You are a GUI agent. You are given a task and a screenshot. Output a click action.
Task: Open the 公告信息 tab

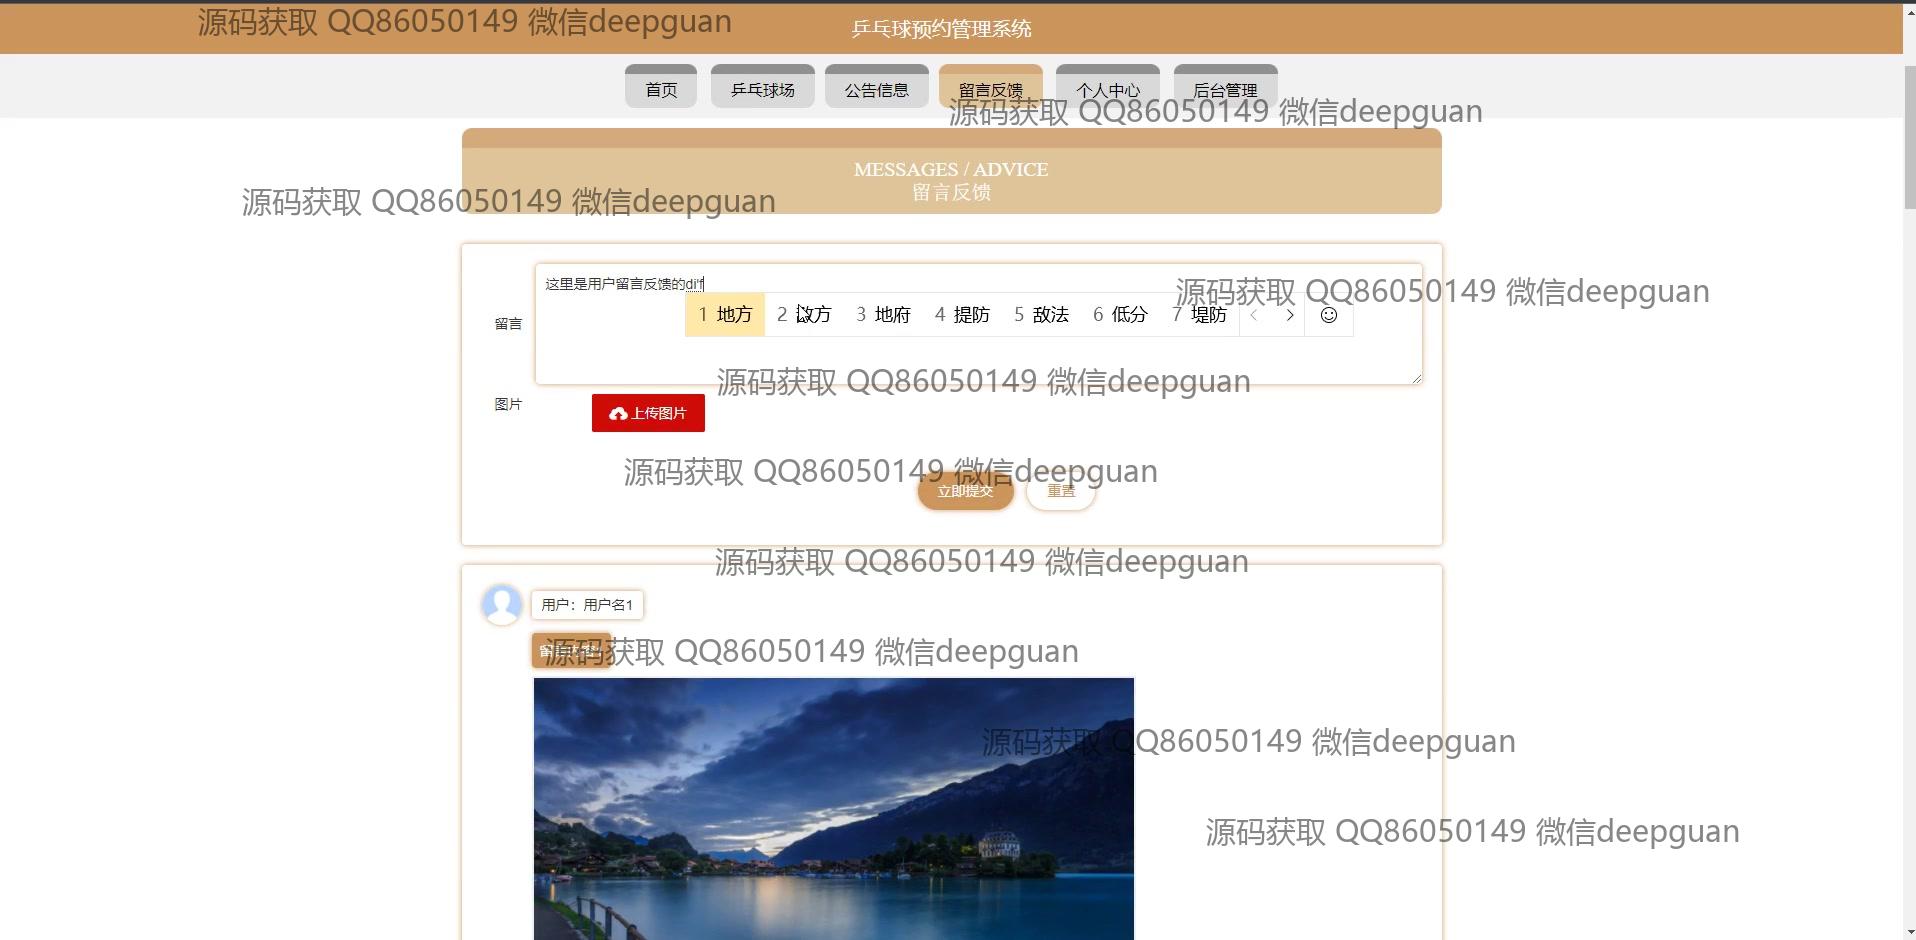tap(877, 86)
